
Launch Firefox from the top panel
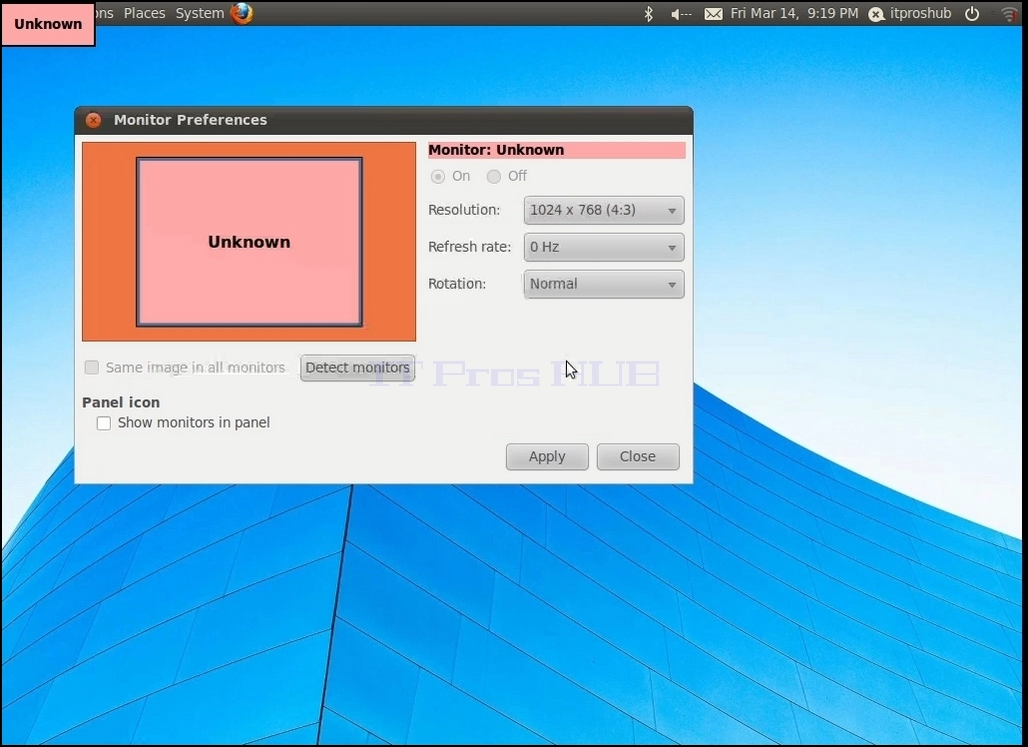click(x=242, y=13)
